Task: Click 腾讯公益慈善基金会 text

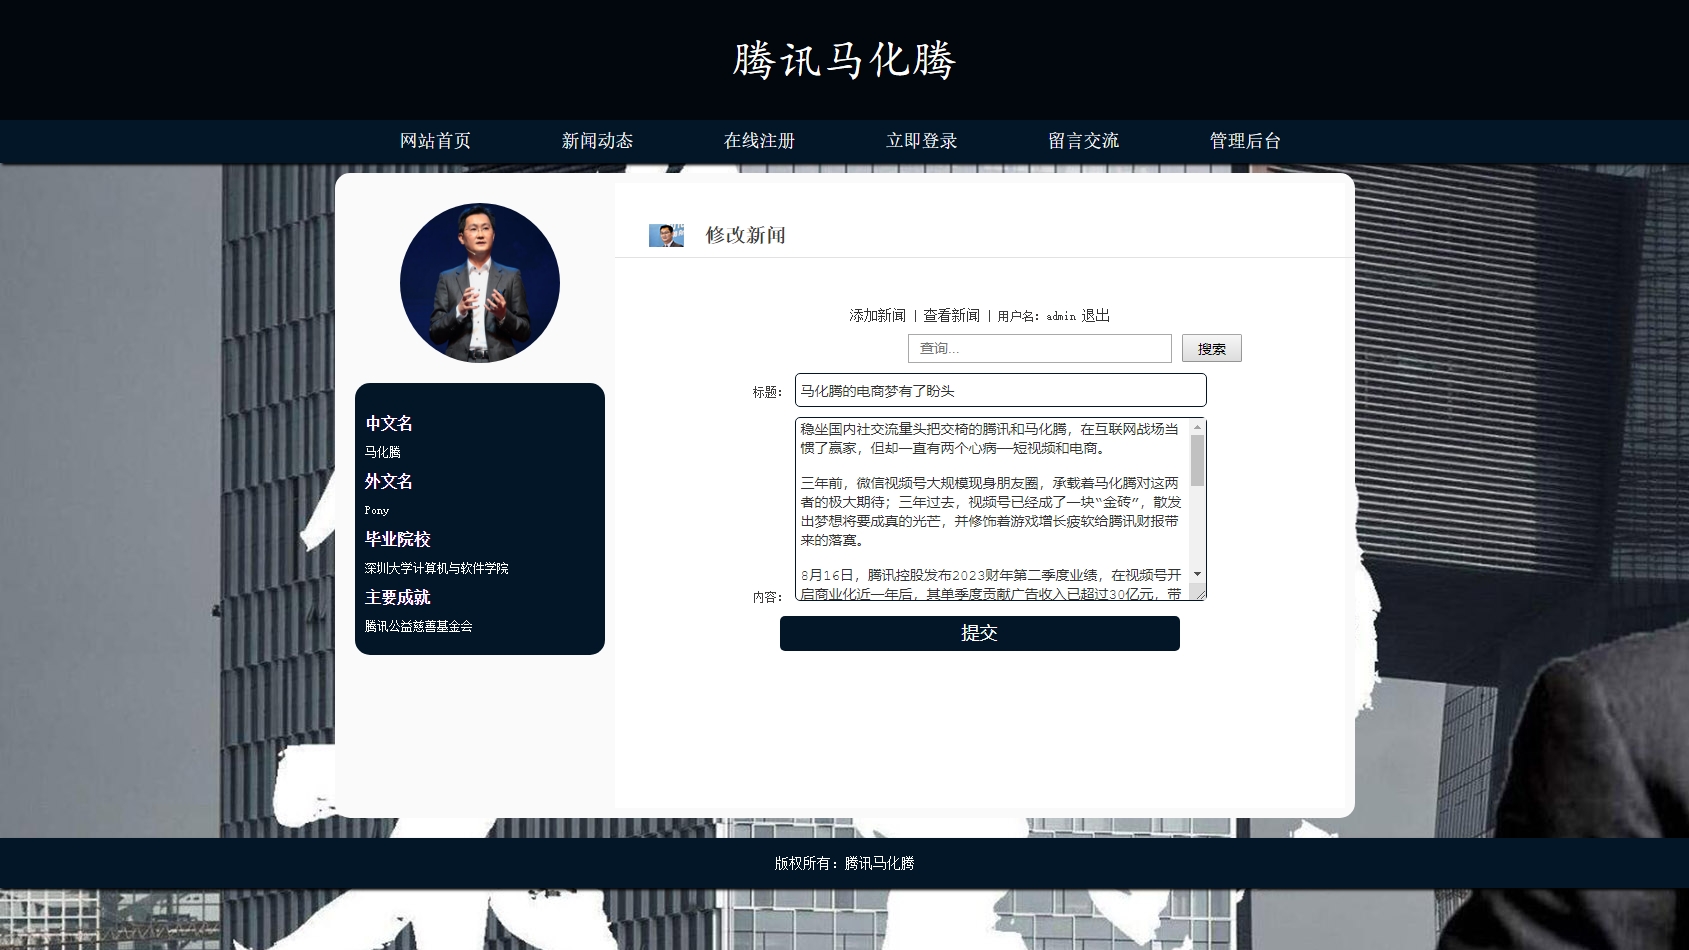Action: point(419,626)
